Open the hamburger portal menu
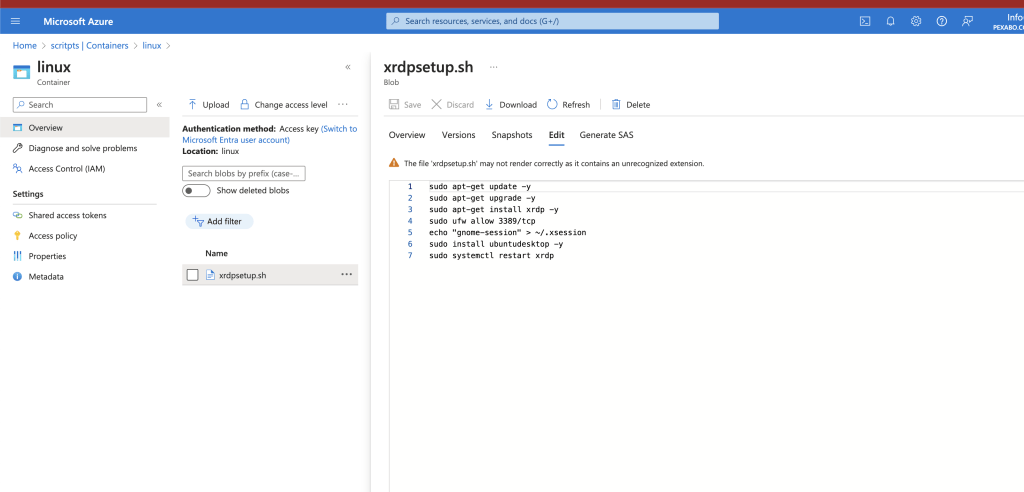This screenshot has width=1024, height=492. click(x=16, y=21)
